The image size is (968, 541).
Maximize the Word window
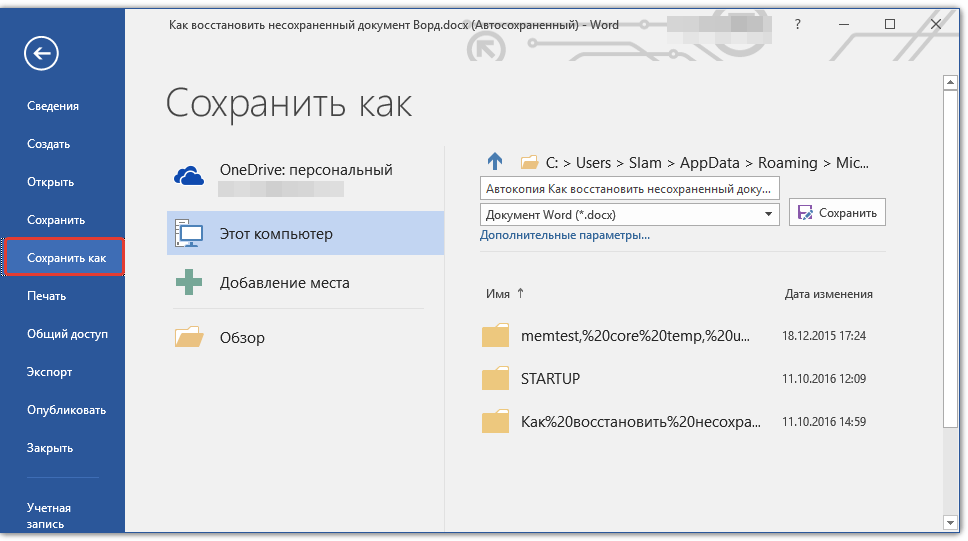(890, 24)
